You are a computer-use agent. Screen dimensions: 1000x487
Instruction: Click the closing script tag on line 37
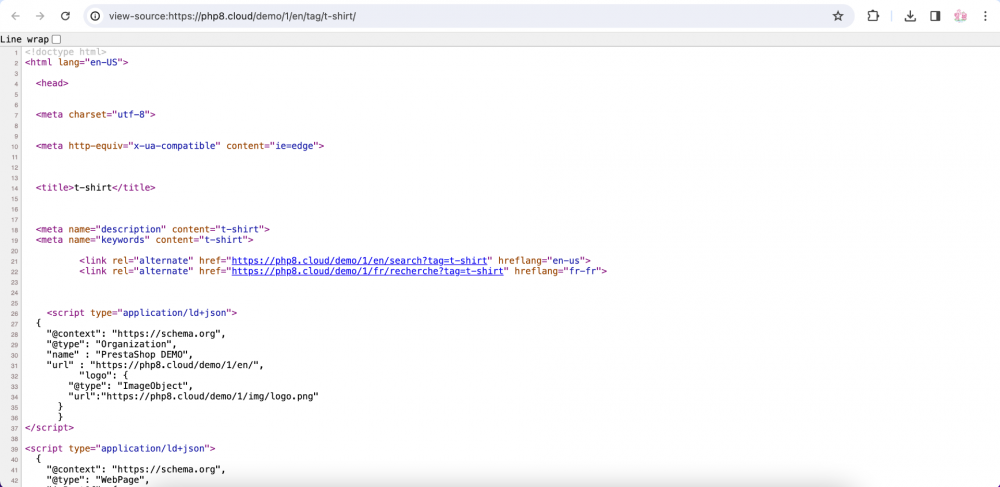coord(50,428)
